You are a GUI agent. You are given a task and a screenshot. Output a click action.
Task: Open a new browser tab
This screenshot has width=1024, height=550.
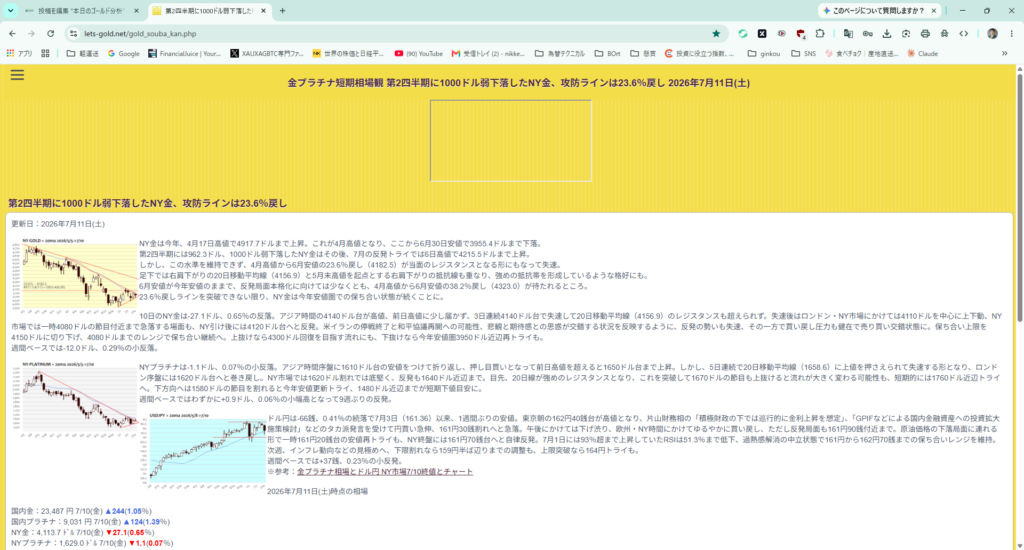pyautogui.click(x=282, y=10)
